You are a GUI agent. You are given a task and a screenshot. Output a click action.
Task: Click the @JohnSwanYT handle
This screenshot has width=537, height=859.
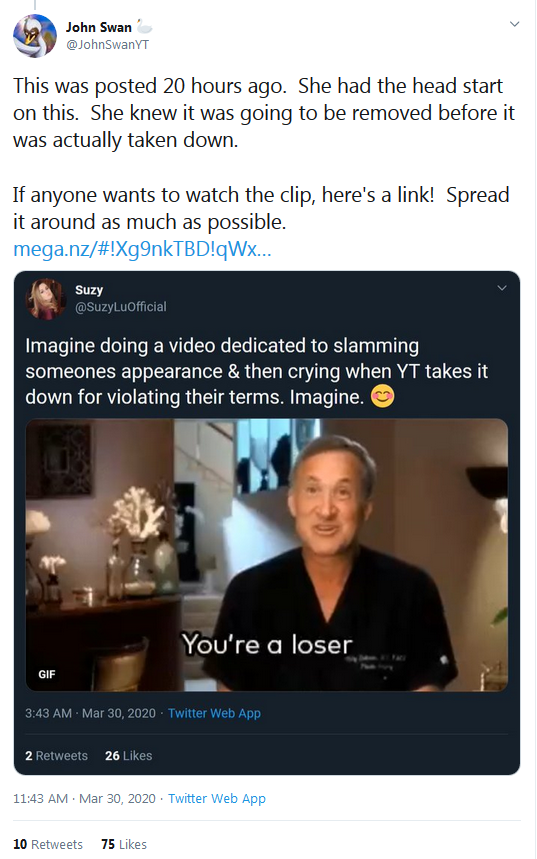tap(107, 44)
